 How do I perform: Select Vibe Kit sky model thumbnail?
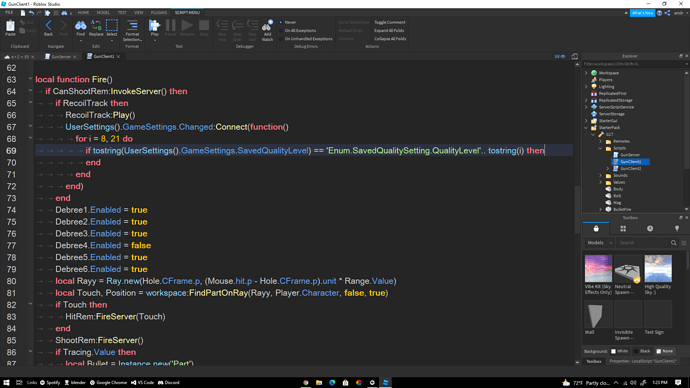(x=598, y=268)
